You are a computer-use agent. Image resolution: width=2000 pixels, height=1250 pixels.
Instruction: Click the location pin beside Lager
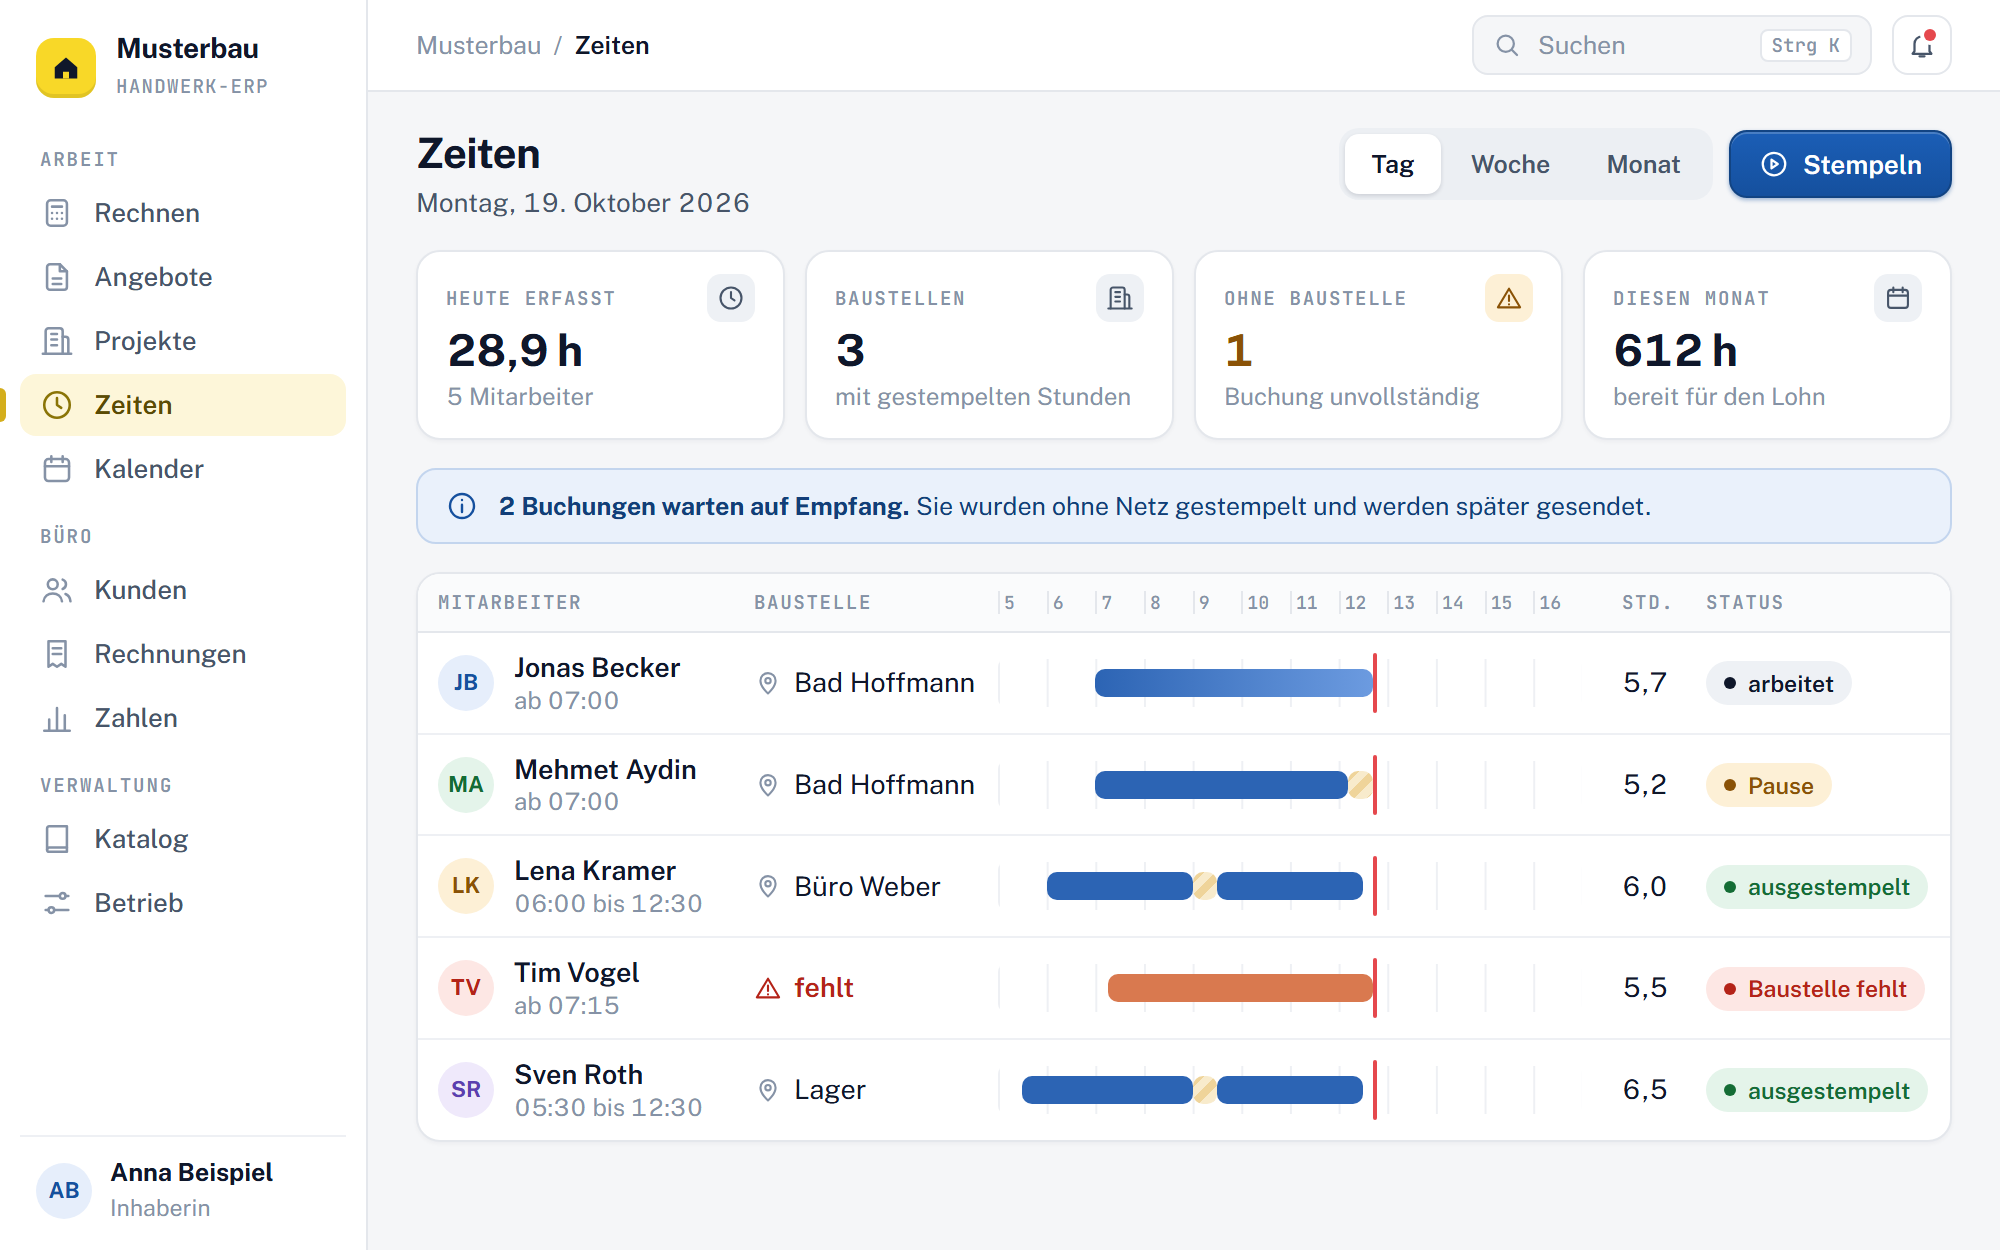tap(767, 1090)
